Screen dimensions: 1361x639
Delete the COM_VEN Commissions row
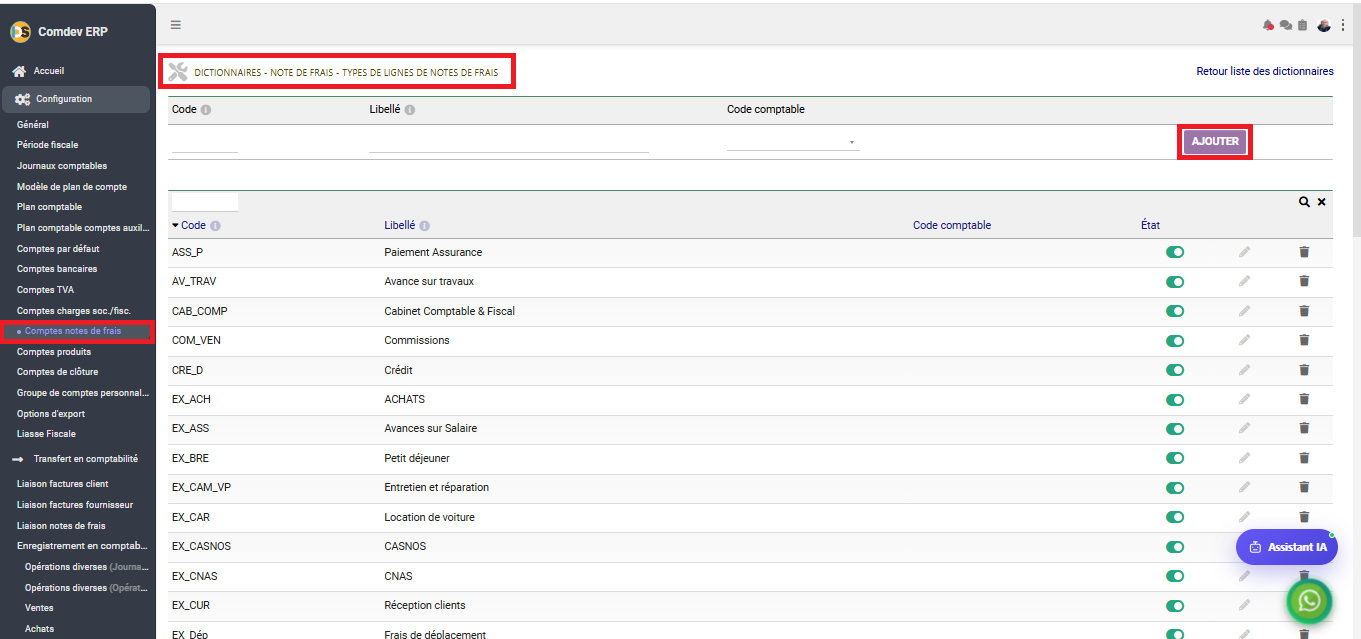coord(1304,340)
